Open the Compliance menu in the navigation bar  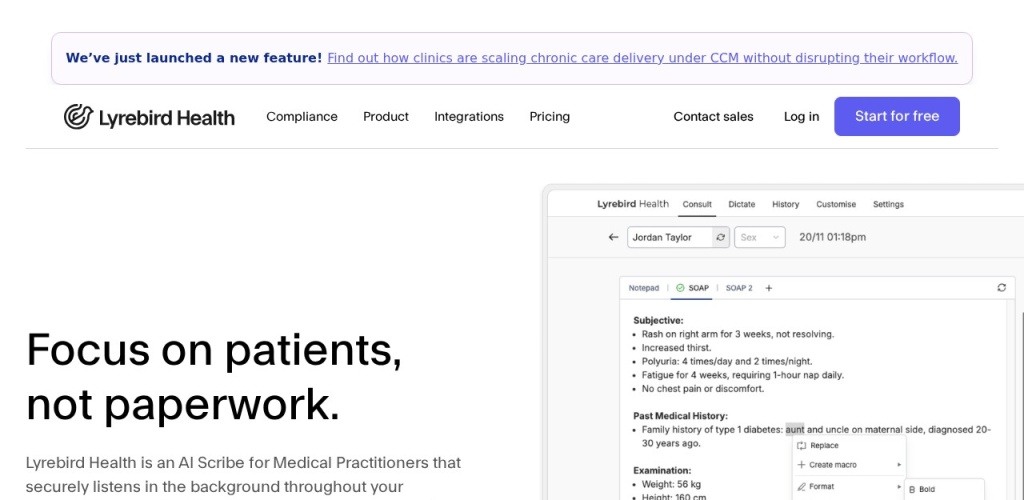302,117
